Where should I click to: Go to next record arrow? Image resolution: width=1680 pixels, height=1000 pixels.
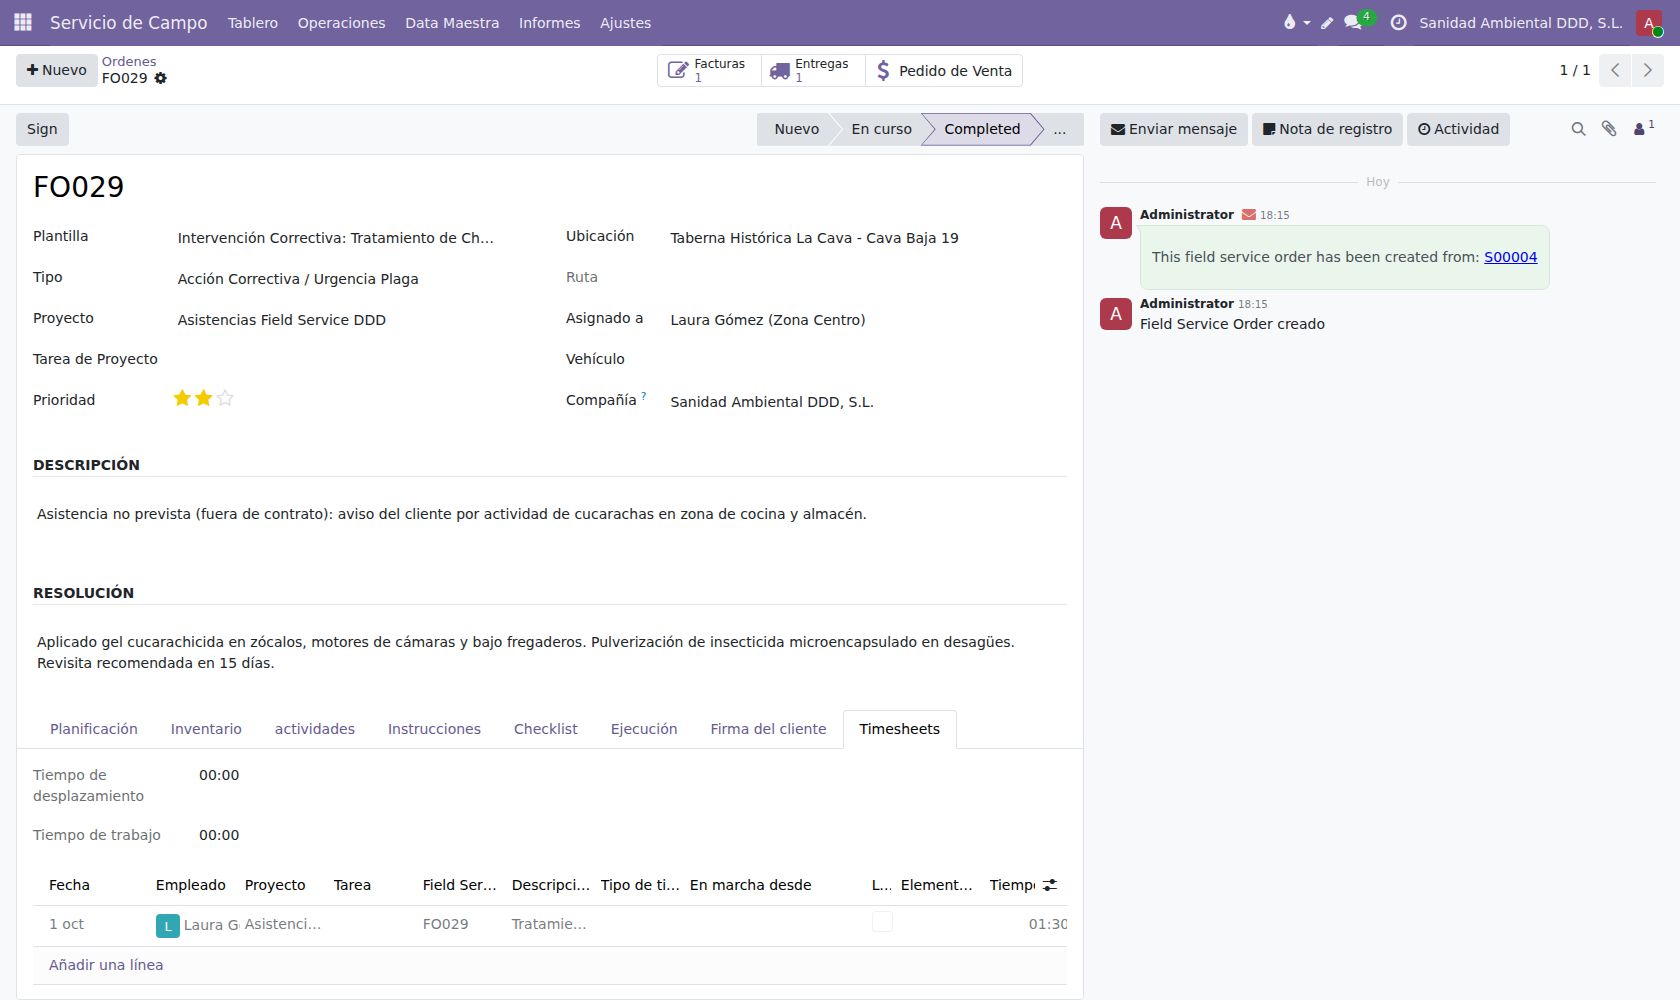[1647, 70]
